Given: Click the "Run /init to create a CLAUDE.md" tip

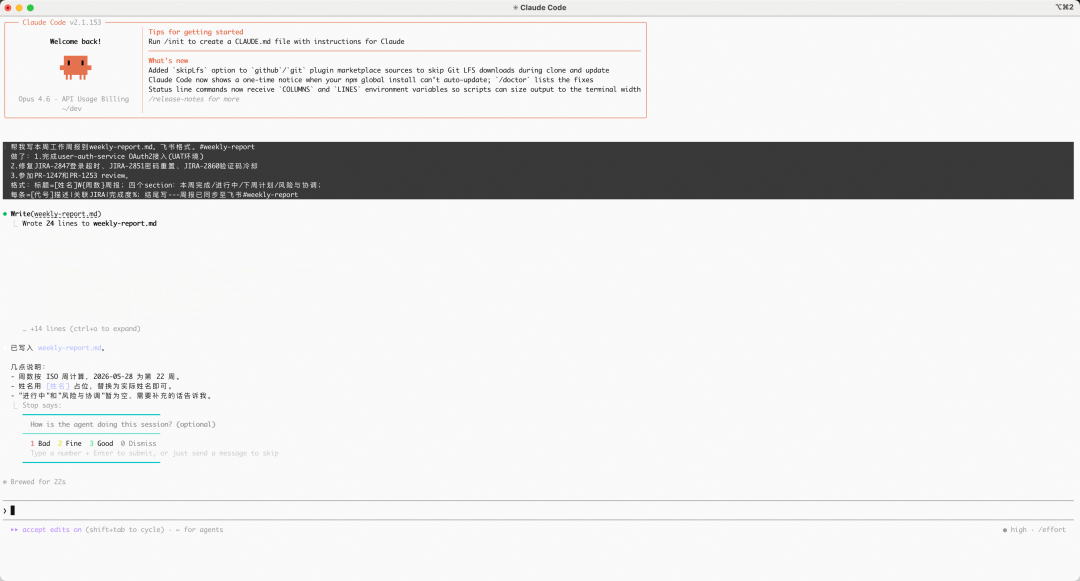Looking at the screenshot, I should point(276,41).
